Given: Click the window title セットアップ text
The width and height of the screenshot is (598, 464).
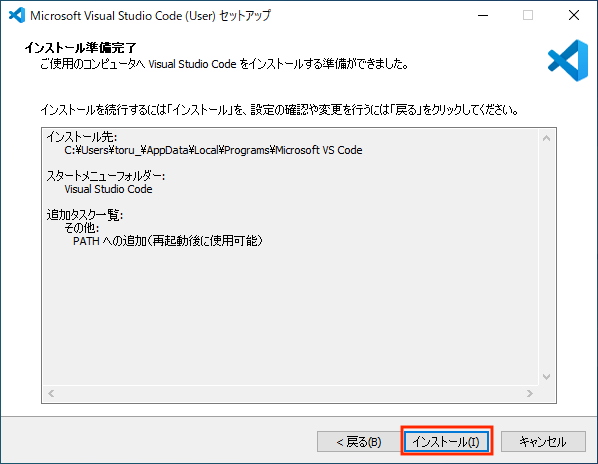Looking at the screenshot, I should tap(245, 16).
